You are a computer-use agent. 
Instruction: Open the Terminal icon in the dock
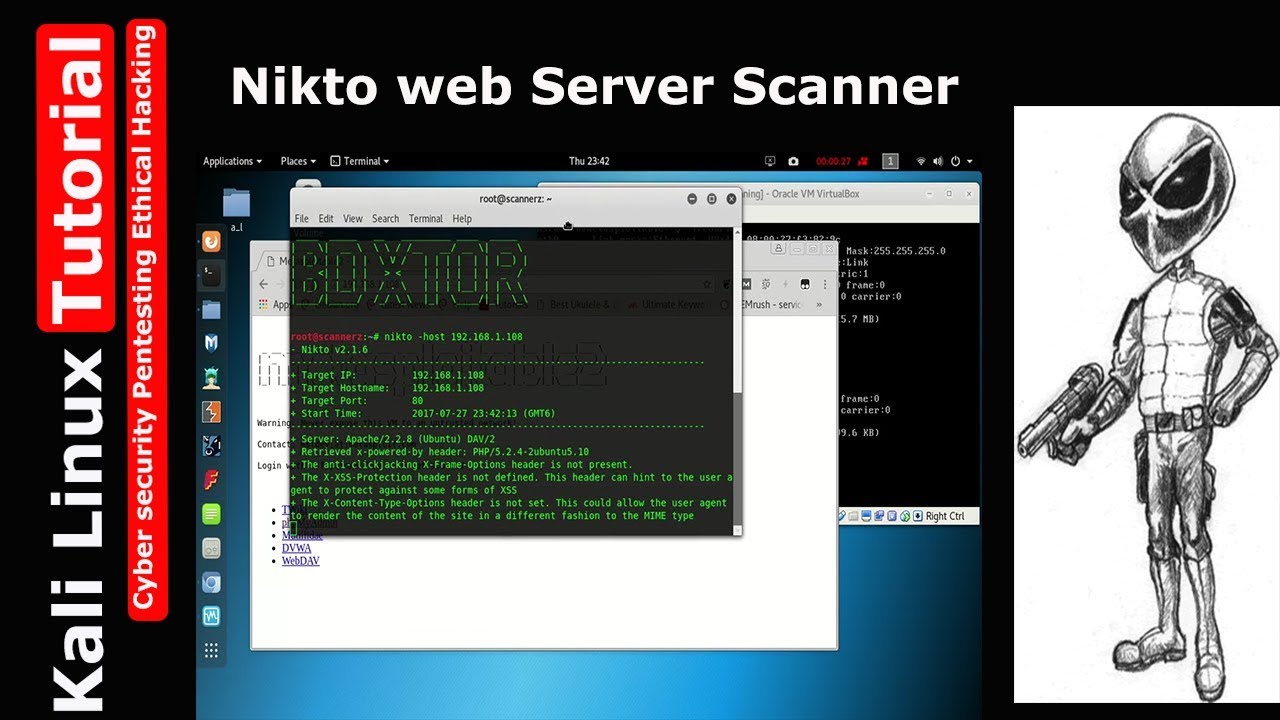(211, 275)
